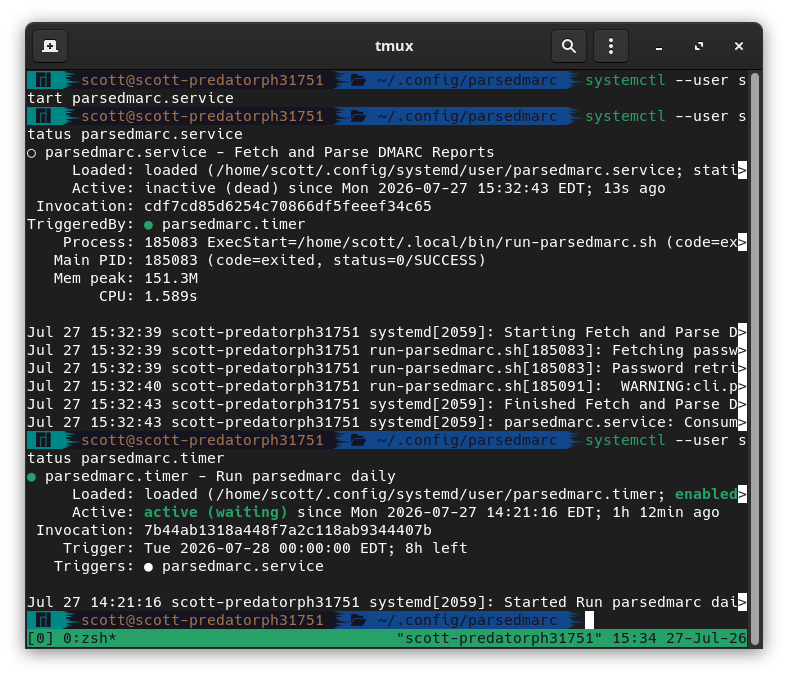Click the Main PID '185083 (code=exited, status=0/SUCCESS)'

[x=315, y=260]
